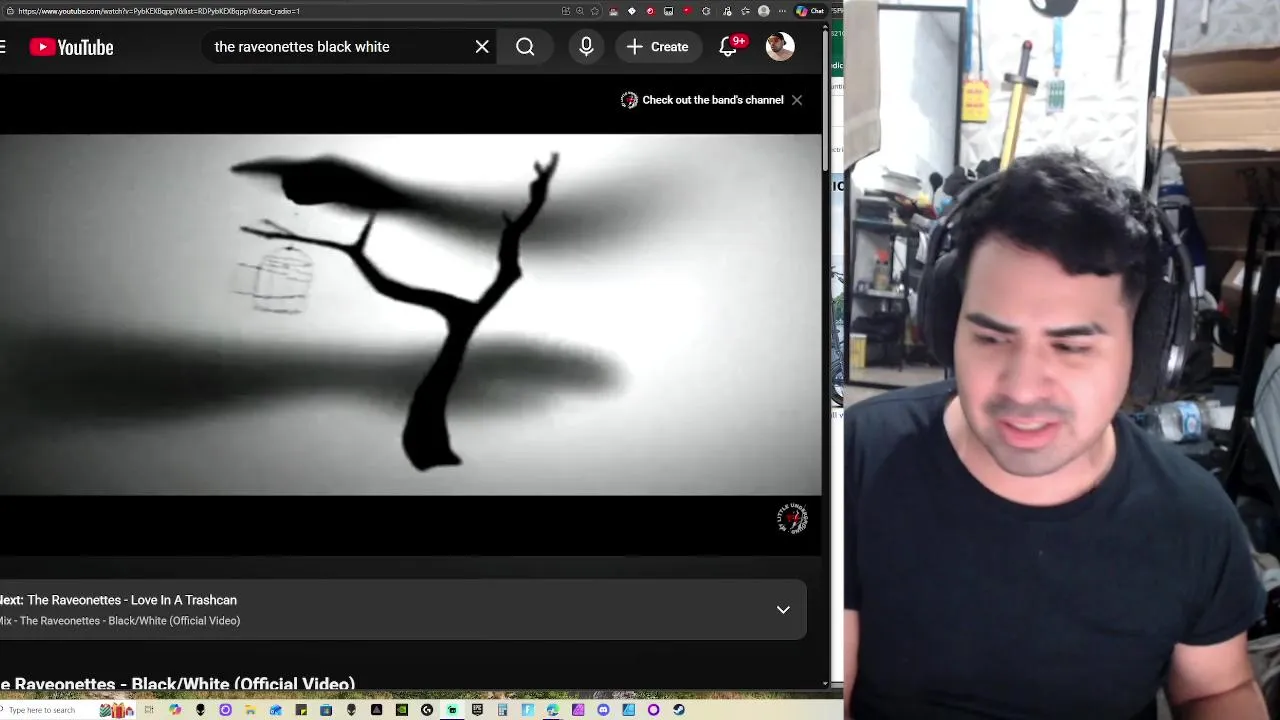The width and height of the screenshot is (1280, 720).
Task: Click the media control music note icon
Action: coord(727,11)
